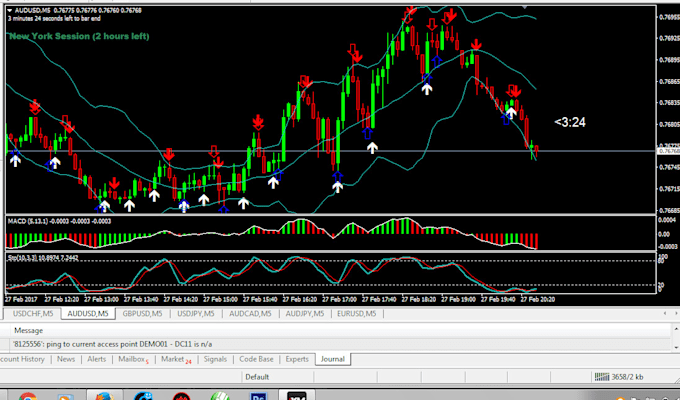The width and height of the screenshot is (680, 400).
Task: Open the AUDCAD,M5 chart tab
Action: 250,314
